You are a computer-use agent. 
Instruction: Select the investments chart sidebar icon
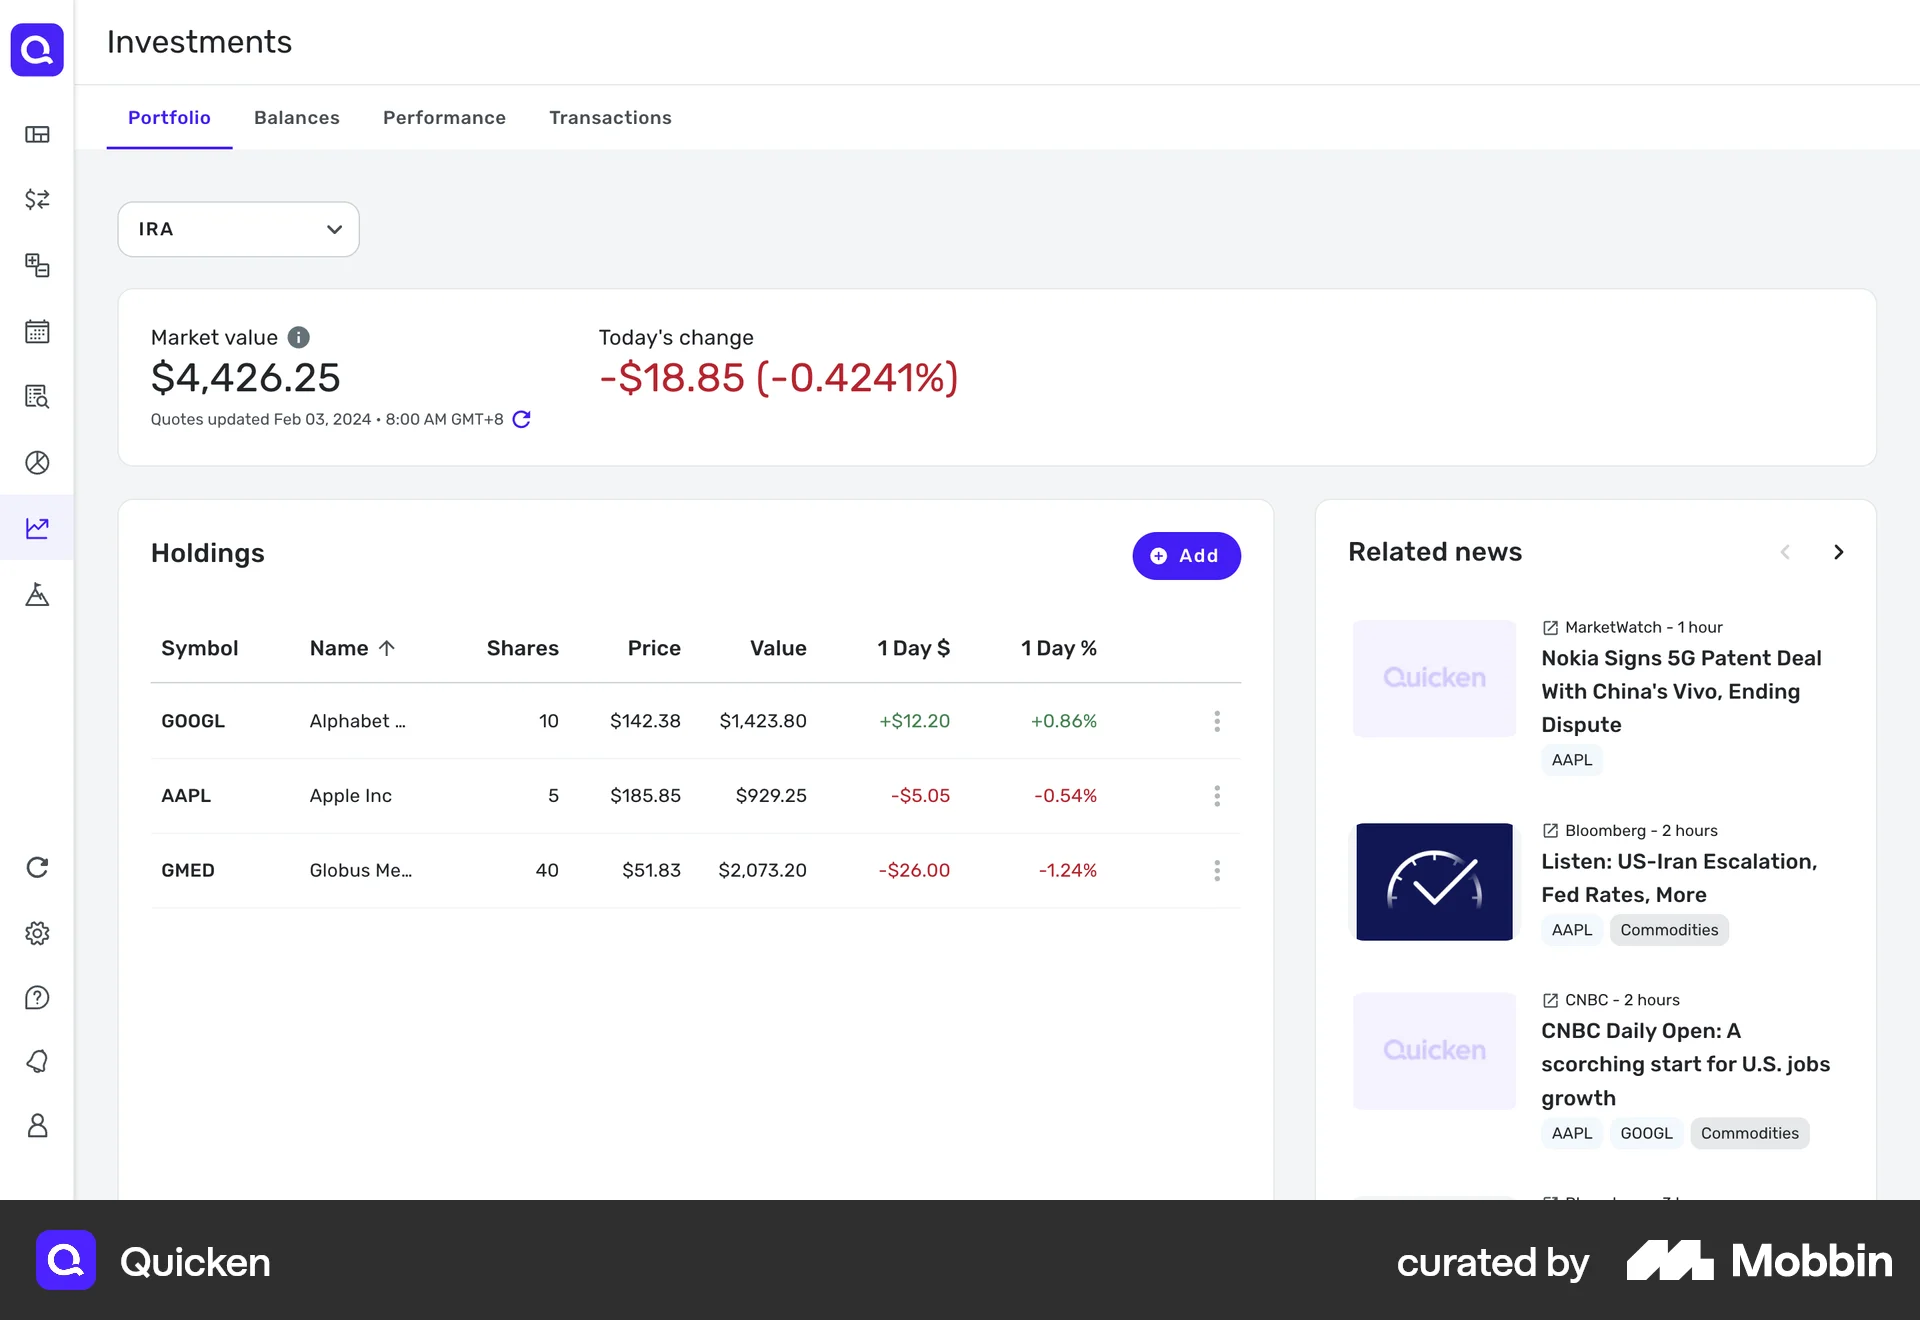pyautogui.click(x=37, y=528)
